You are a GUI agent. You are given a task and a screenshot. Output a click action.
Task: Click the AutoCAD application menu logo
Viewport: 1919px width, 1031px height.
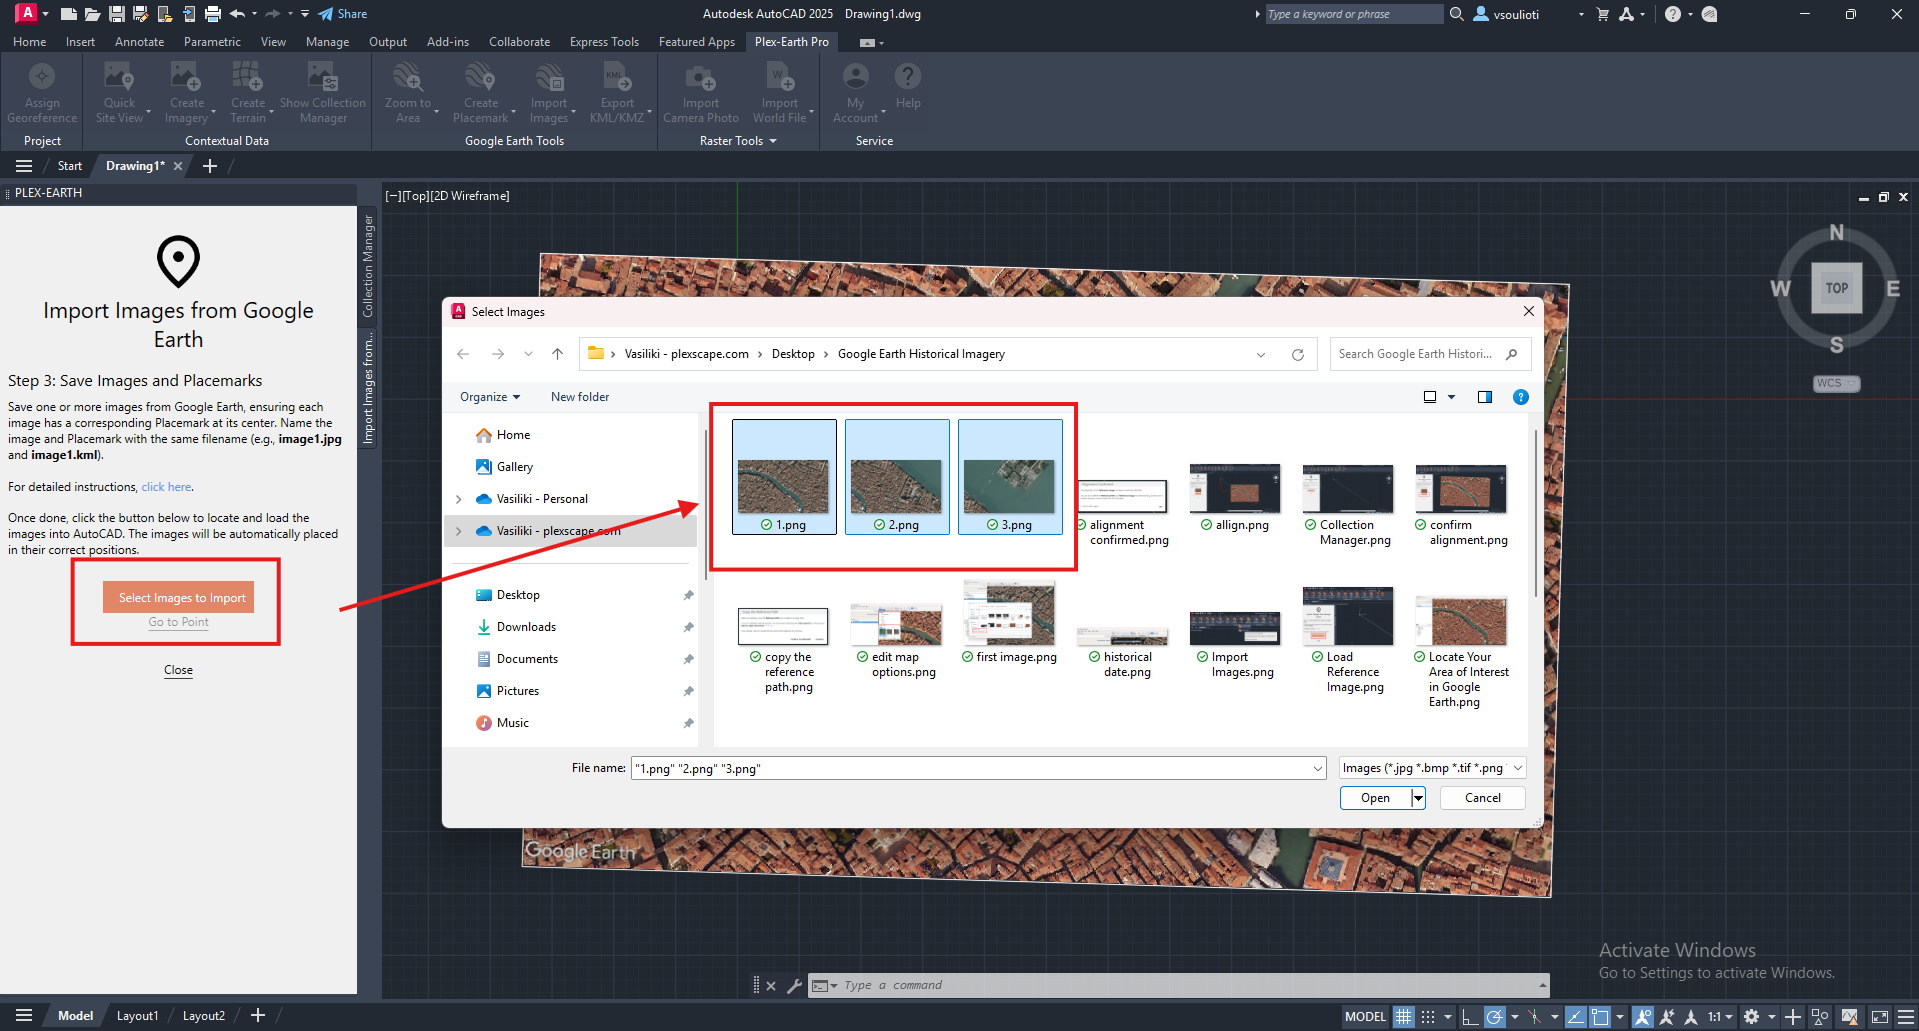[27, 13]
